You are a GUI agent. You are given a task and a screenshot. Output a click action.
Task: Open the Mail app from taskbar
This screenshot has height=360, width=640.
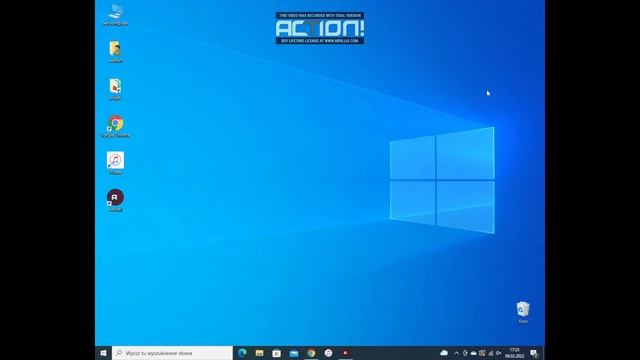[x=294, y=353]
